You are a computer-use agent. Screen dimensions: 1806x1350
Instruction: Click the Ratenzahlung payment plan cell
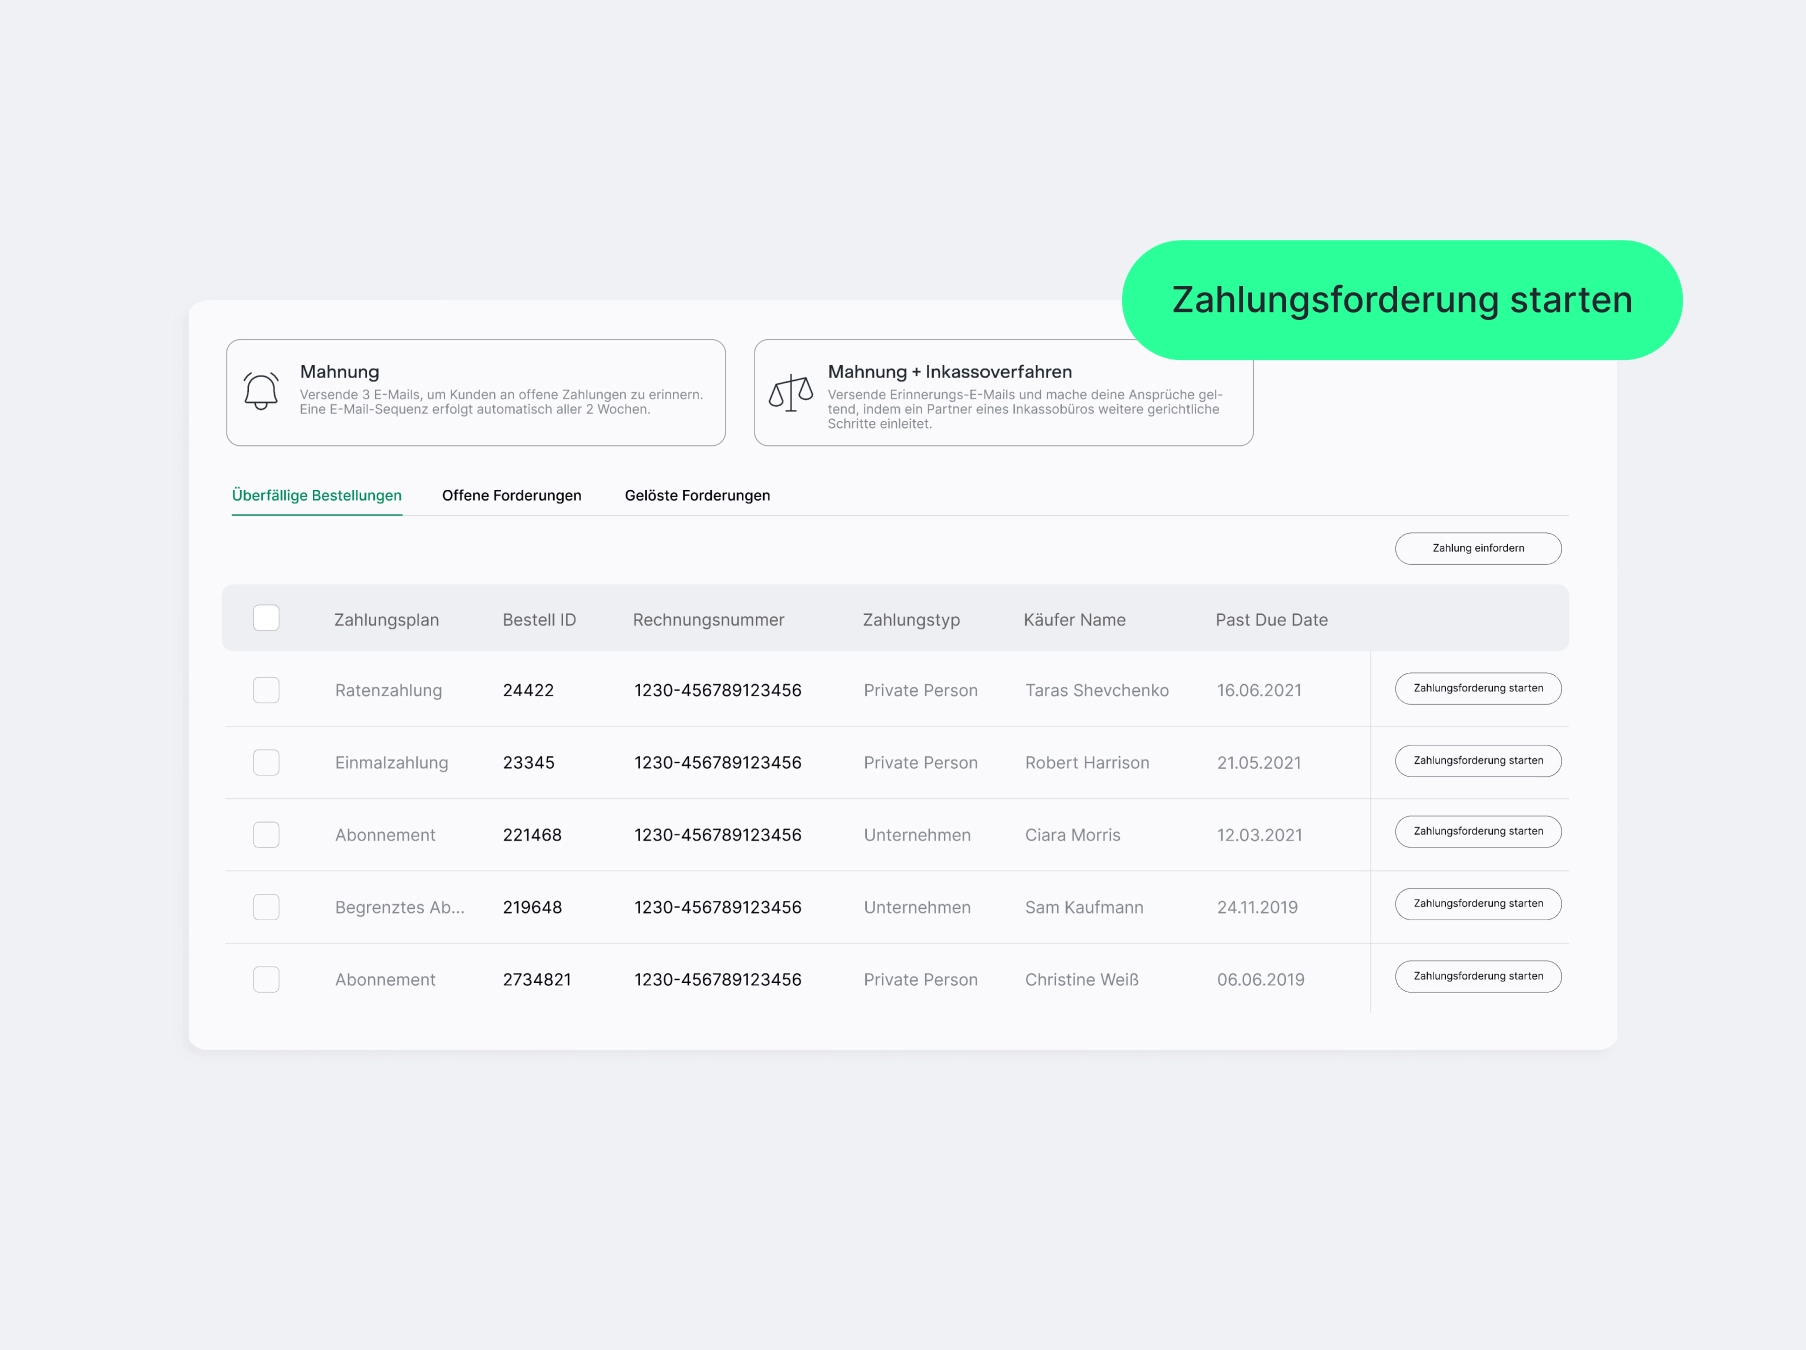pyautogui.click(x=388, y=690)
